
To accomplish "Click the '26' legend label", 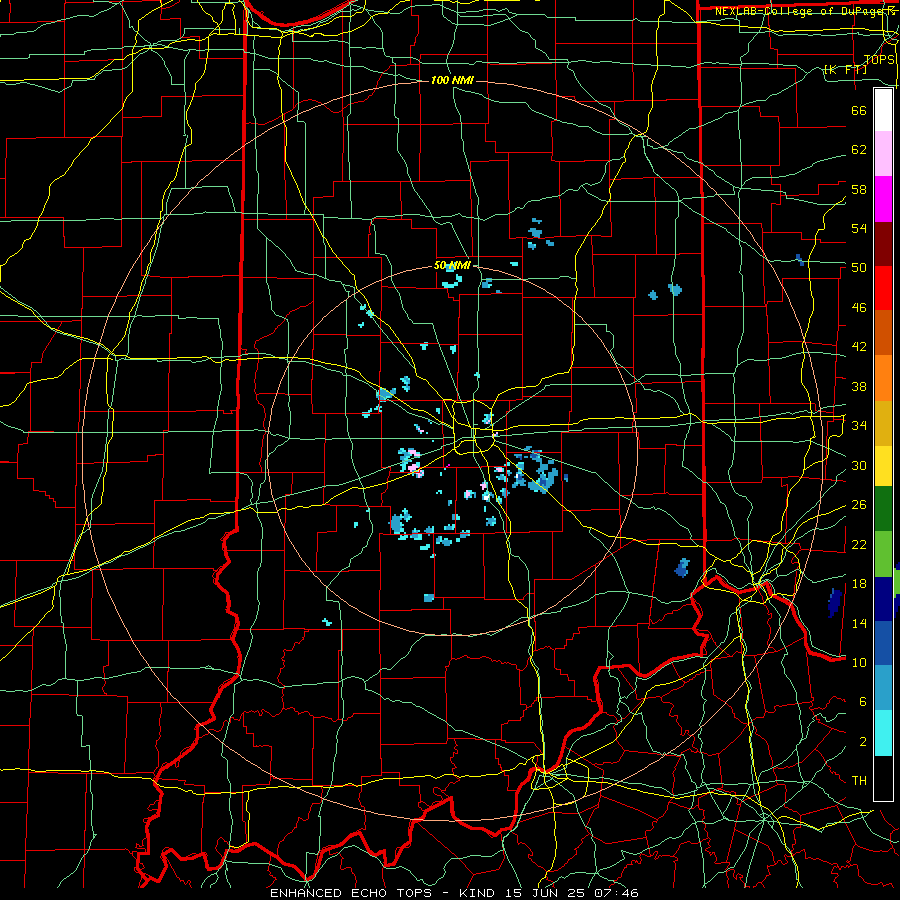I will [859, 505].
